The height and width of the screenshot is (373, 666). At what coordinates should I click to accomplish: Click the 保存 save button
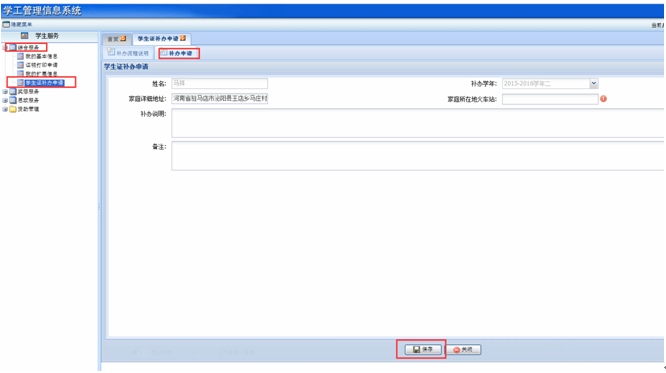point(423,350)
